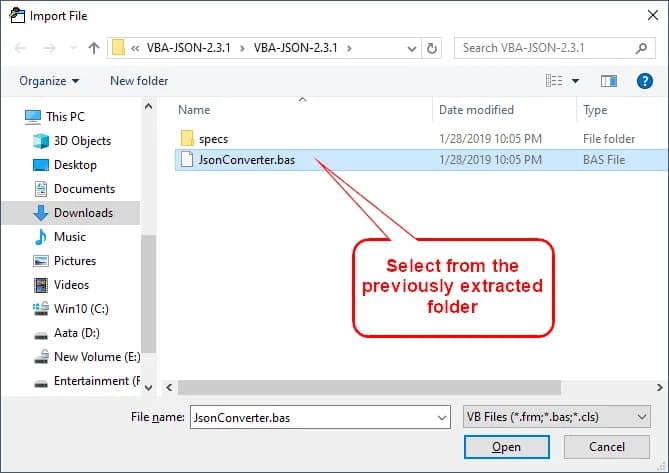The image size is (669, 473).
Task: Close the Import File dialog
Action: tap(652, 16)
